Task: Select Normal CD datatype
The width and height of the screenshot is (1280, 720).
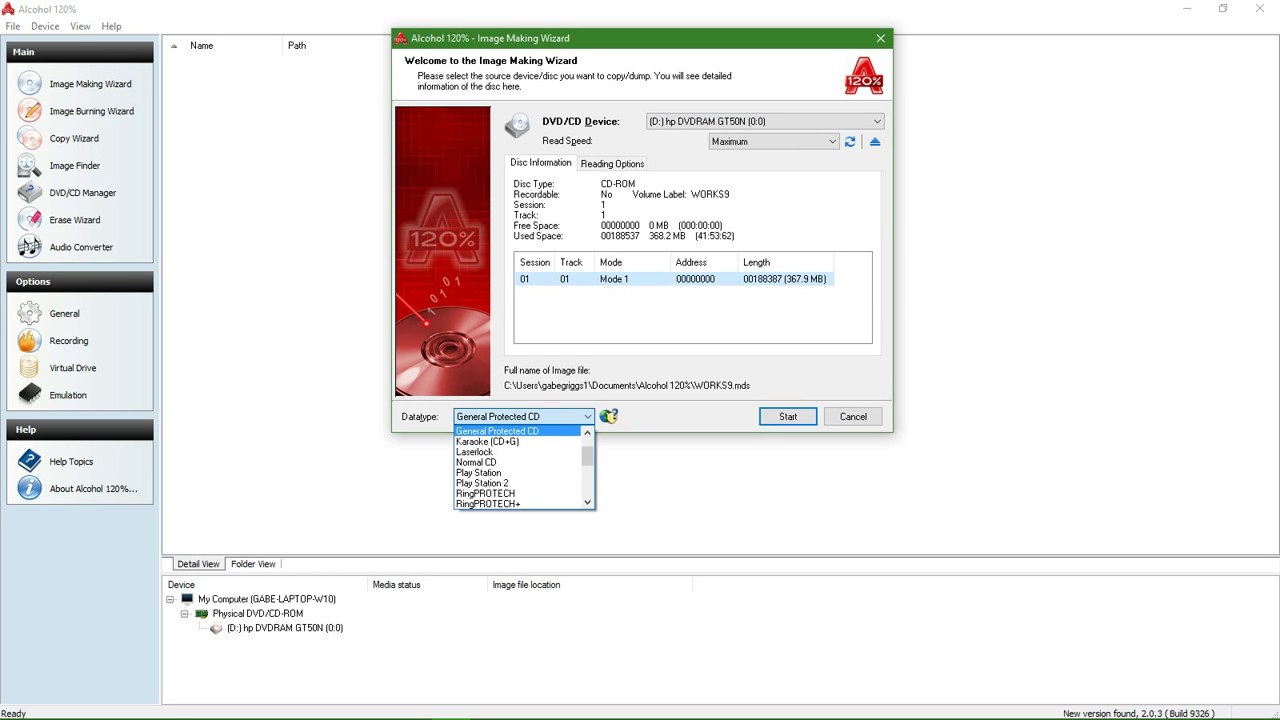Action: coord(517,462)
